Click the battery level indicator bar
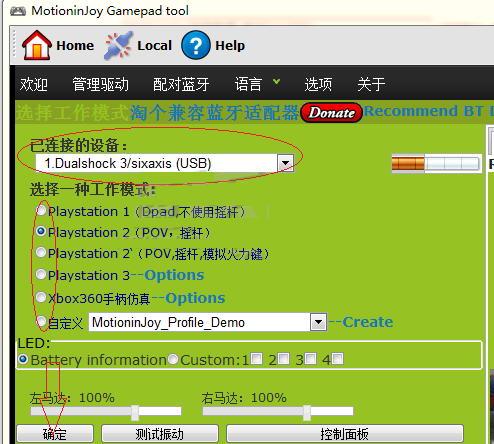This screenshot has width=494, height=444. point(436,163)
